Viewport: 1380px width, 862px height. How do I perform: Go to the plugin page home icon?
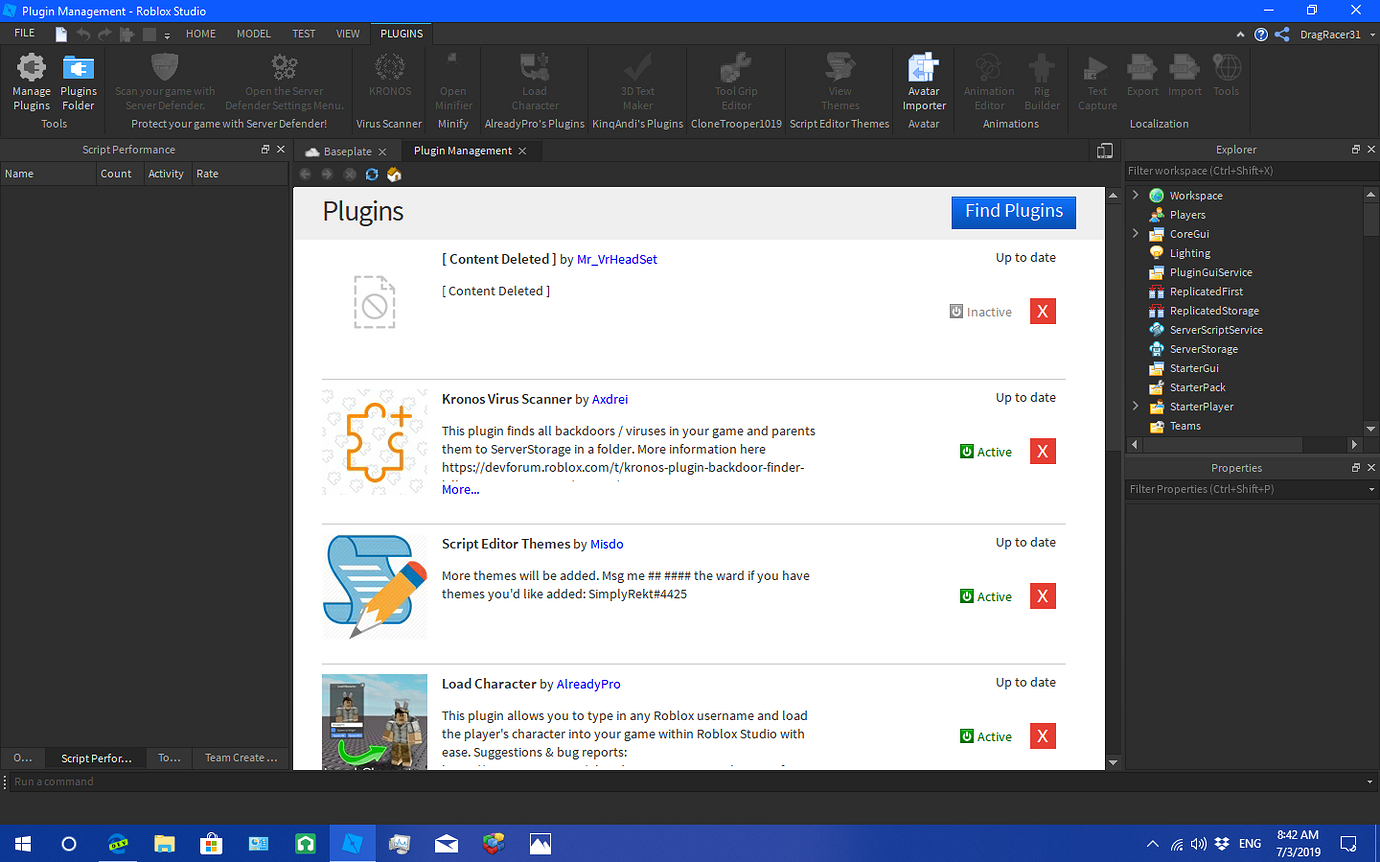click(394, 174)
